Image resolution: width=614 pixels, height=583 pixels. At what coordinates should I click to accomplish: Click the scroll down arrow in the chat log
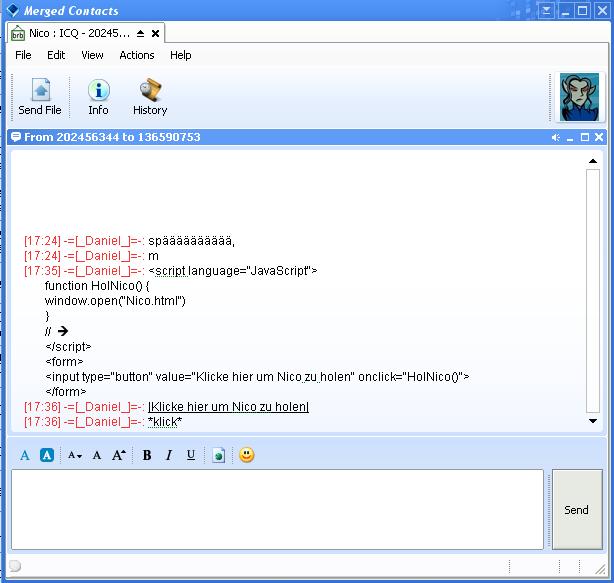[593, 421]
